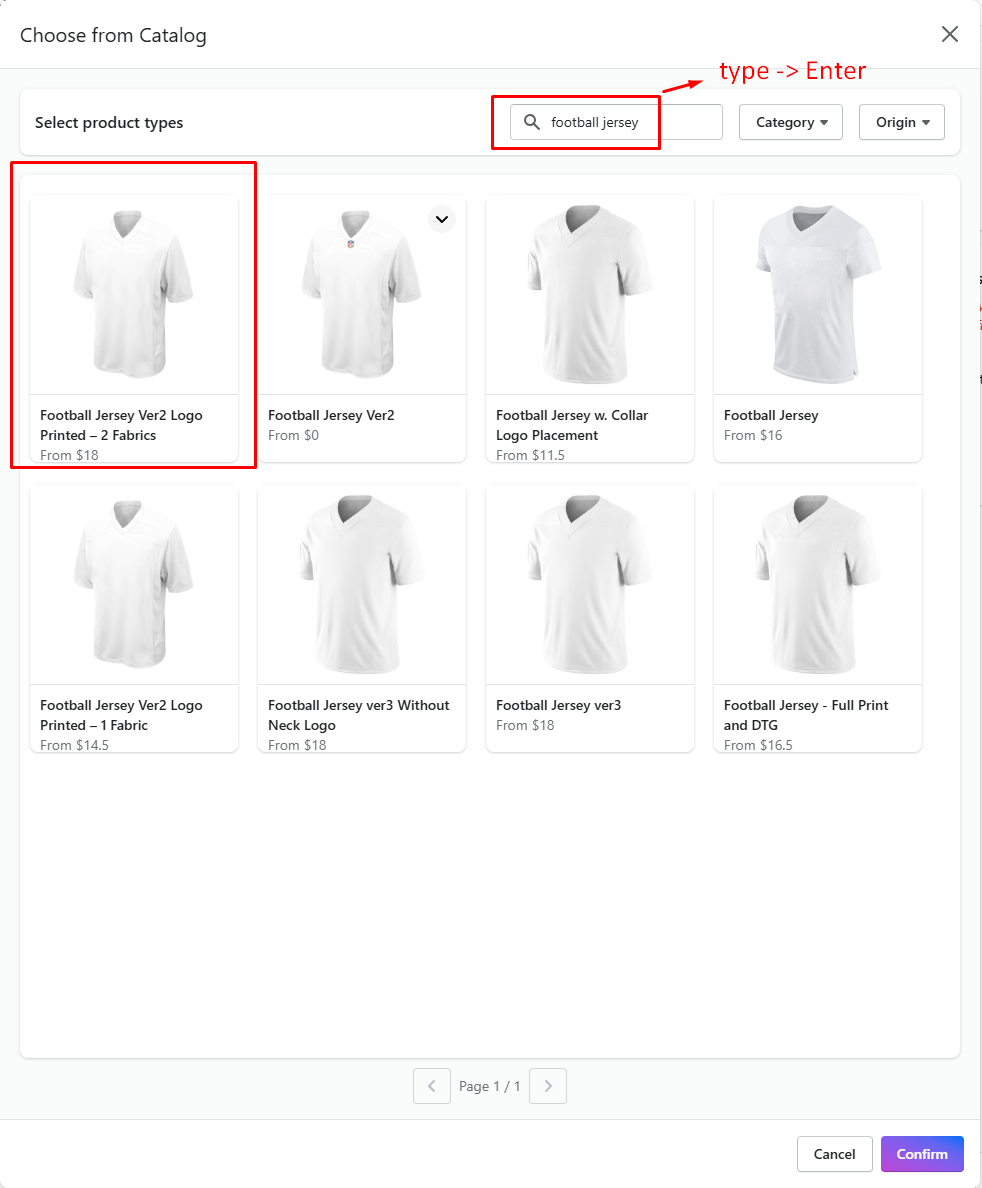Pick the Football Jersey From $16 image
982x1188 pixels.
[x=818, y=295]
